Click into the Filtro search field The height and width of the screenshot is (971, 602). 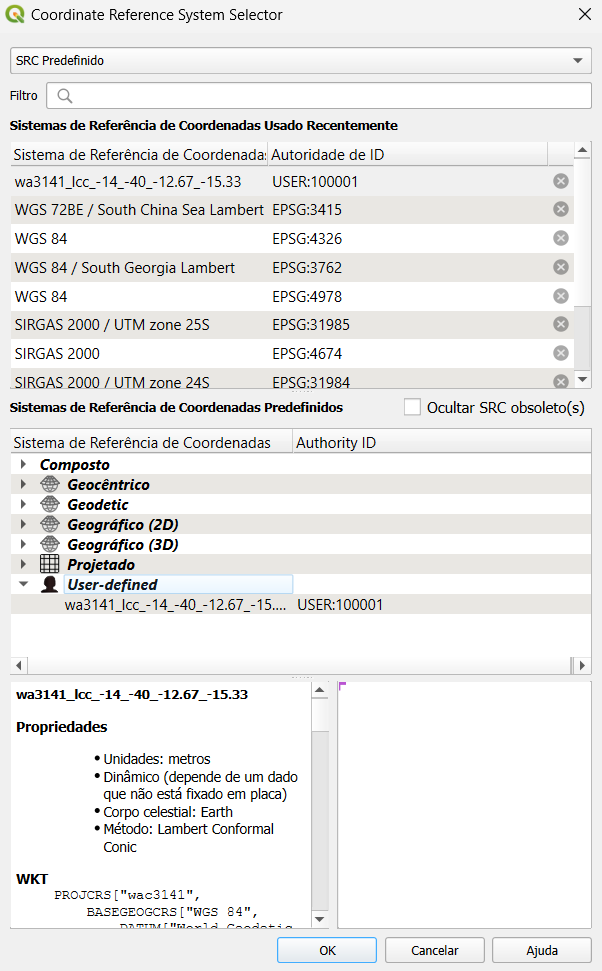coord(319,95)
